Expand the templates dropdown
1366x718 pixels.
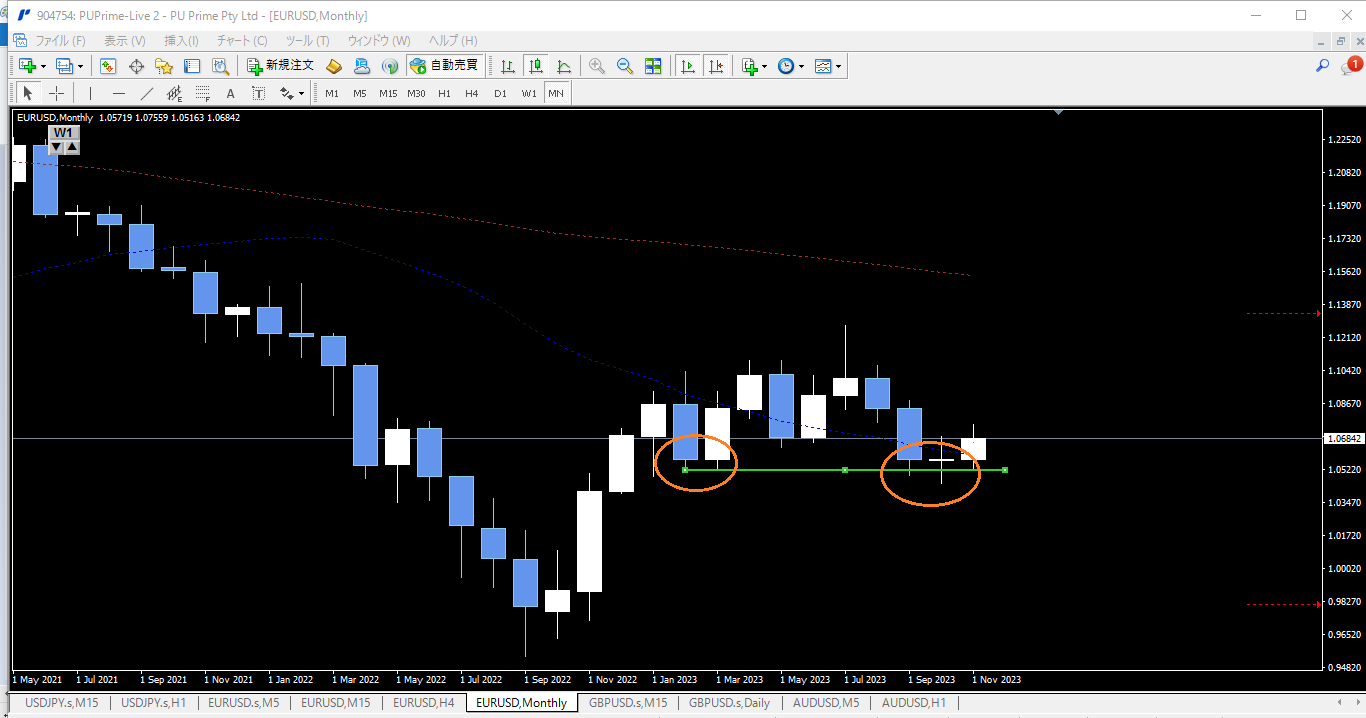click(x=838, y=67)
